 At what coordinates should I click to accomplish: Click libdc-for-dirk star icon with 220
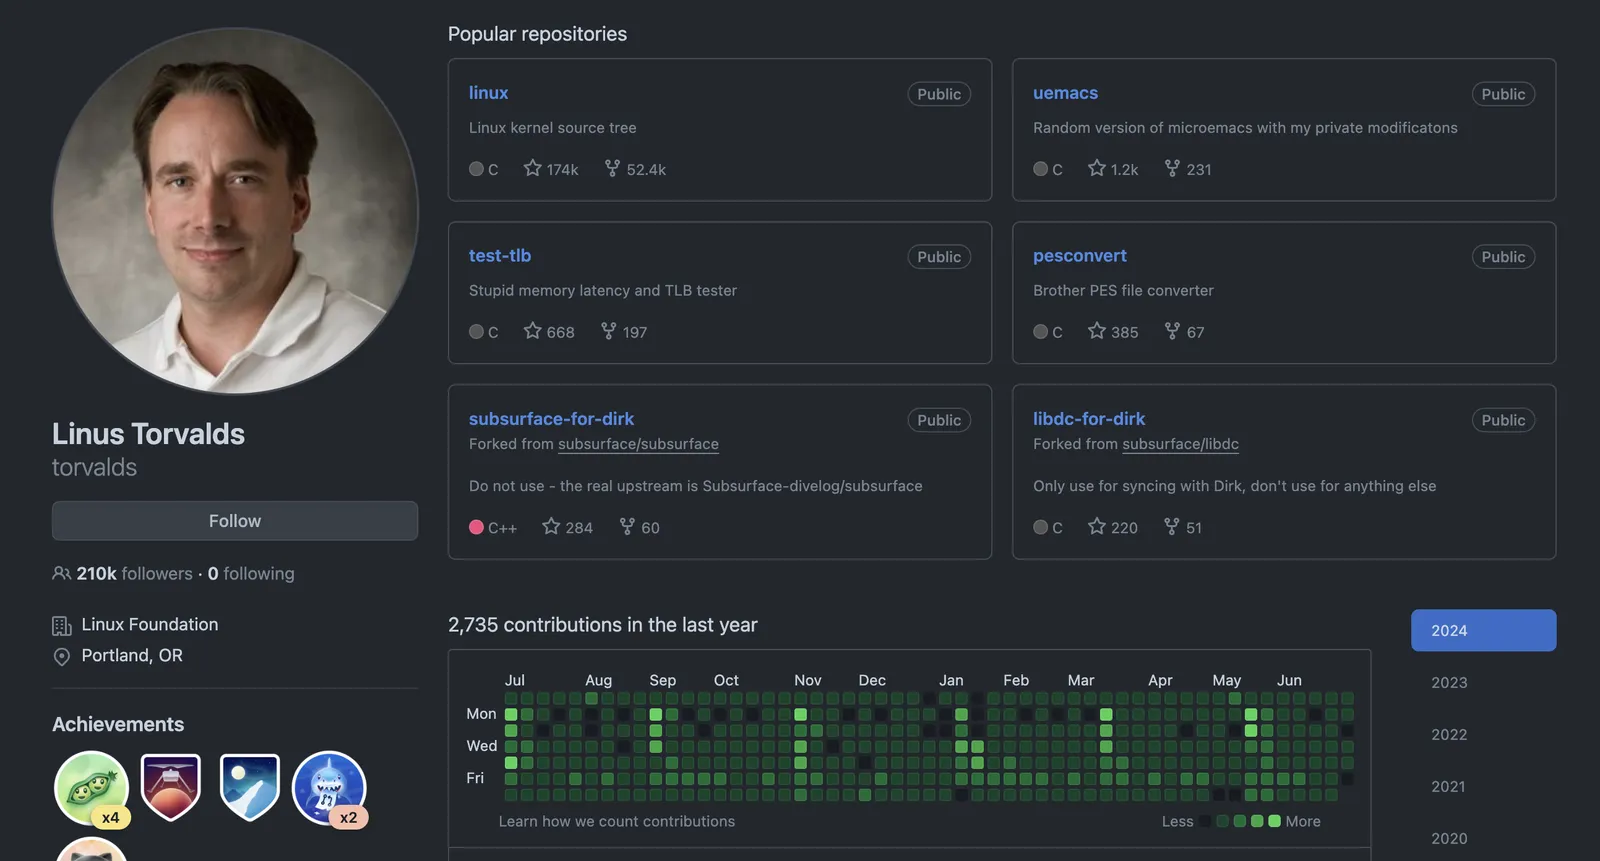pos(1097,526)
